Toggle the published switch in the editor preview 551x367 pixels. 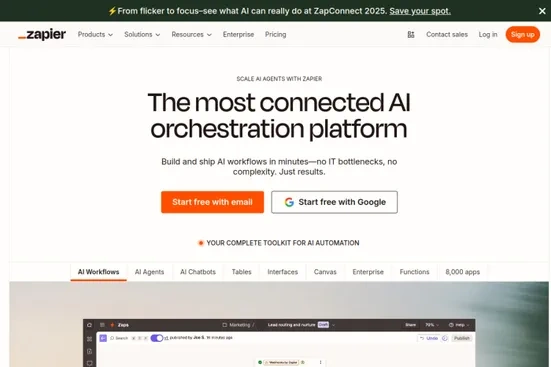(x=157, y=338)
